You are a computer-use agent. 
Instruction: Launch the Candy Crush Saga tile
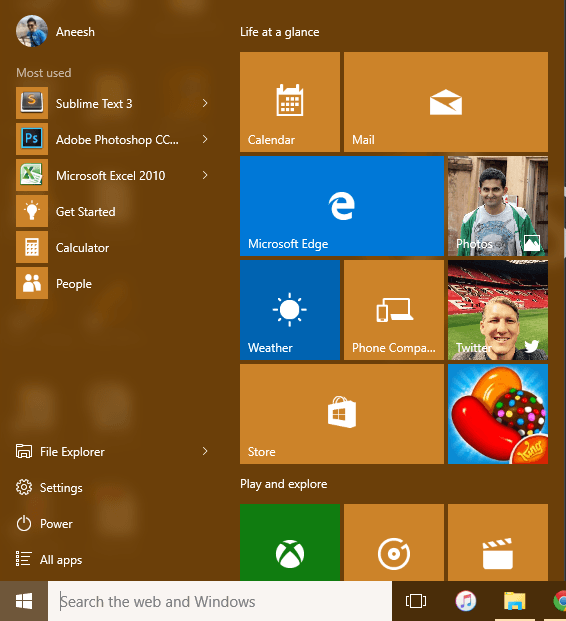pyautogui.click(x=498, y=414)
